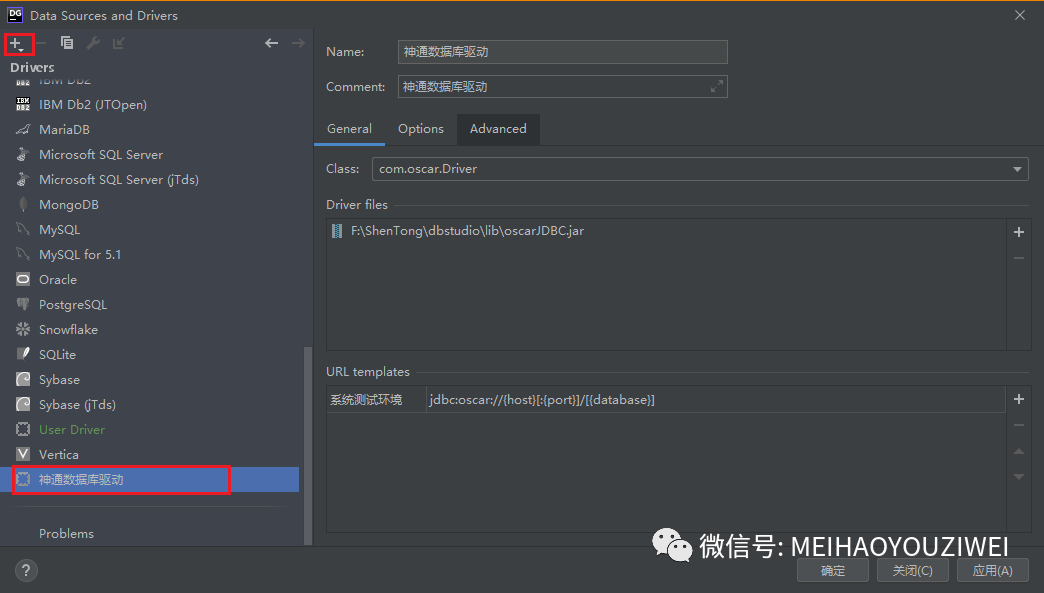
Task: Select MariaDB driver
Action: (150, 130)
